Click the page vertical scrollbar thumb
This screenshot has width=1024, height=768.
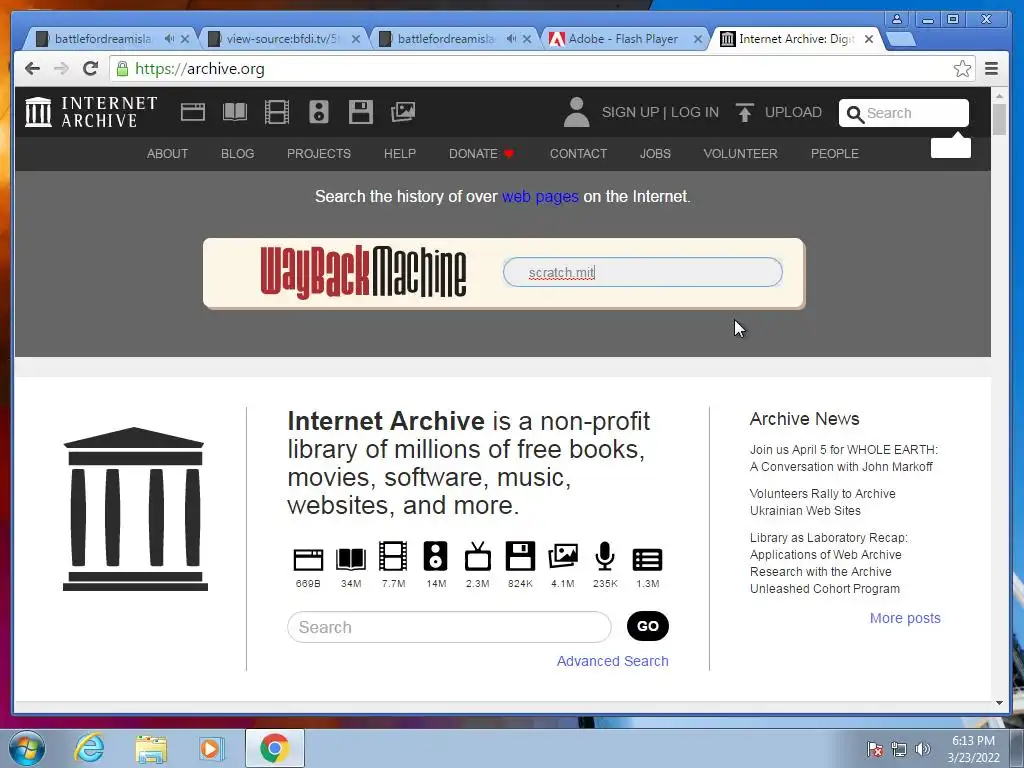[x=999, y=119]
